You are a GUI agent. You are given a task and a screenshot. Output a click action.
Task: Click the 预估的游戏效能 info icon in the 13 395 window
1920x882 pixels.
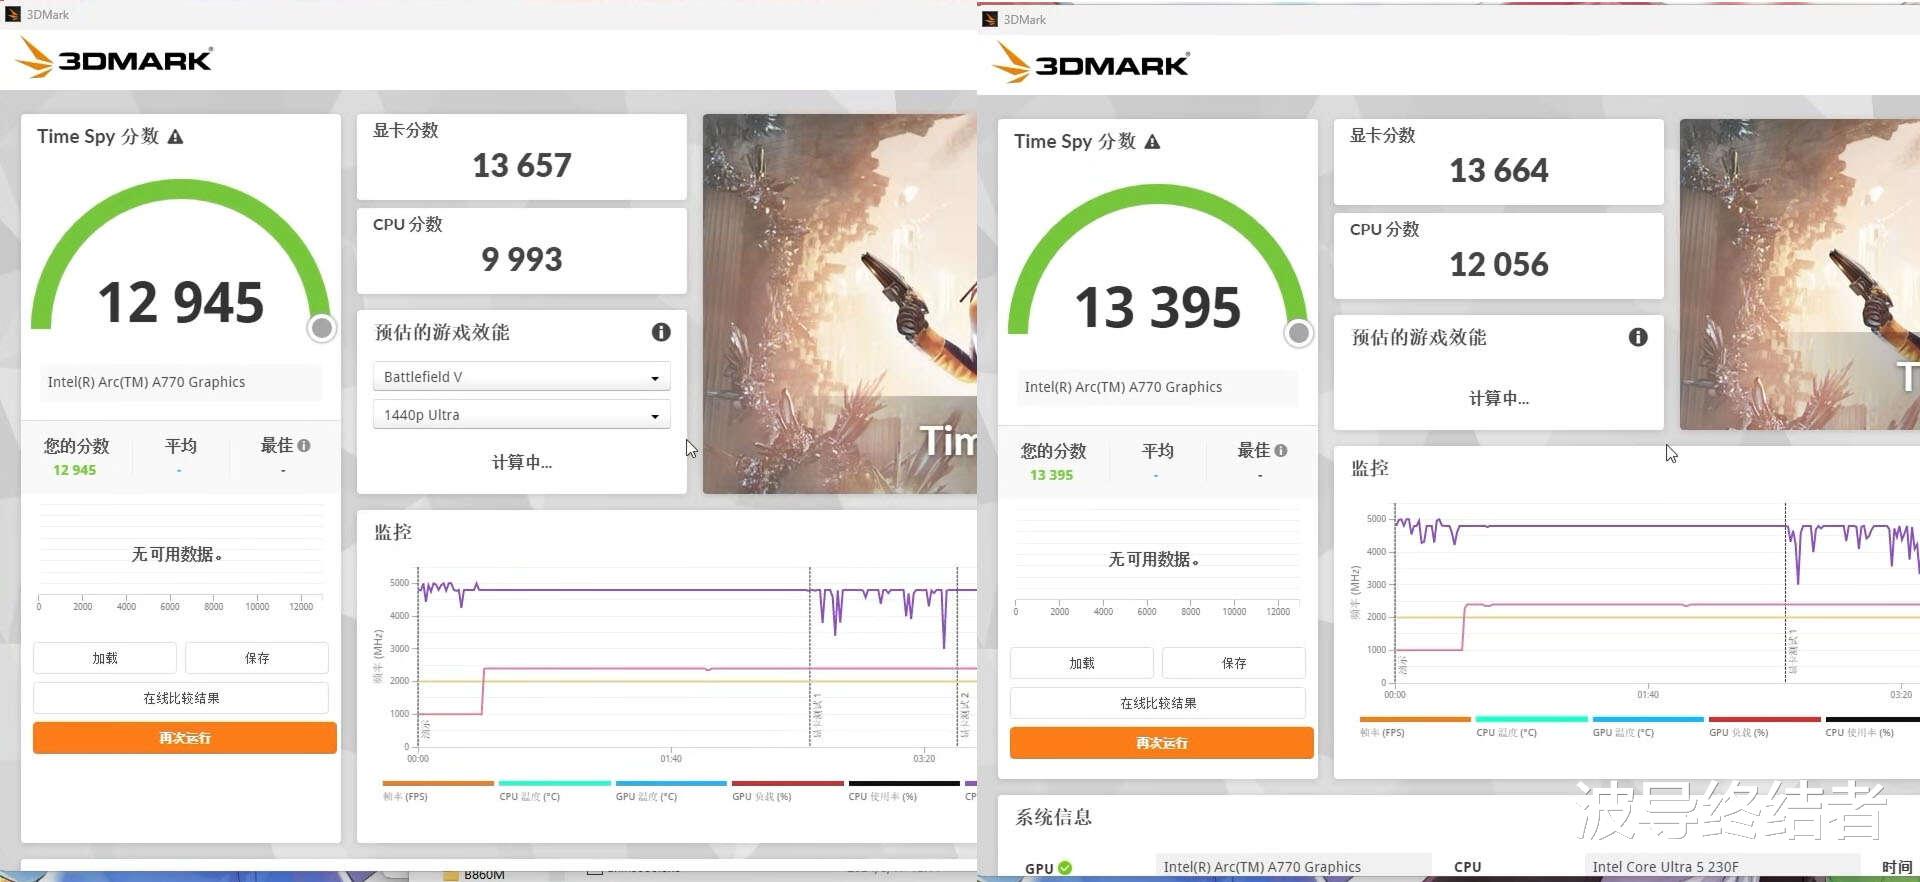pyautogui.click(x=1638, y=337)
